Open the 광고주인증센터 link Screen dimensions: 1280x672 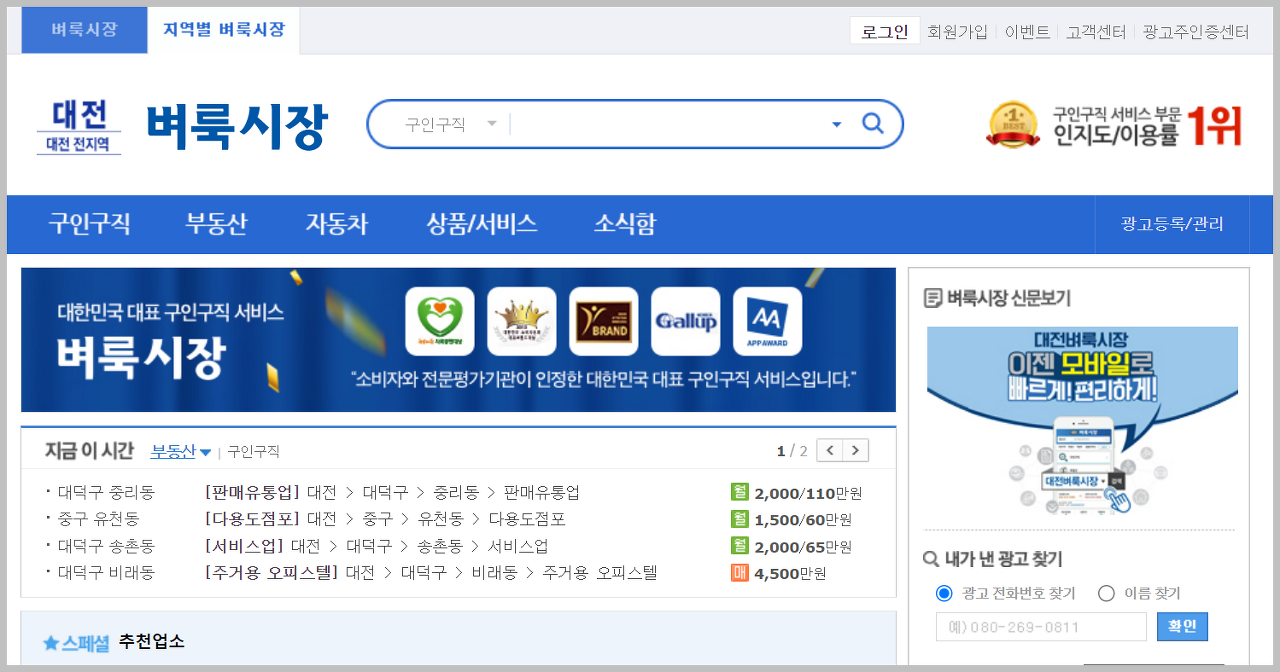[x=1196, y=32]
